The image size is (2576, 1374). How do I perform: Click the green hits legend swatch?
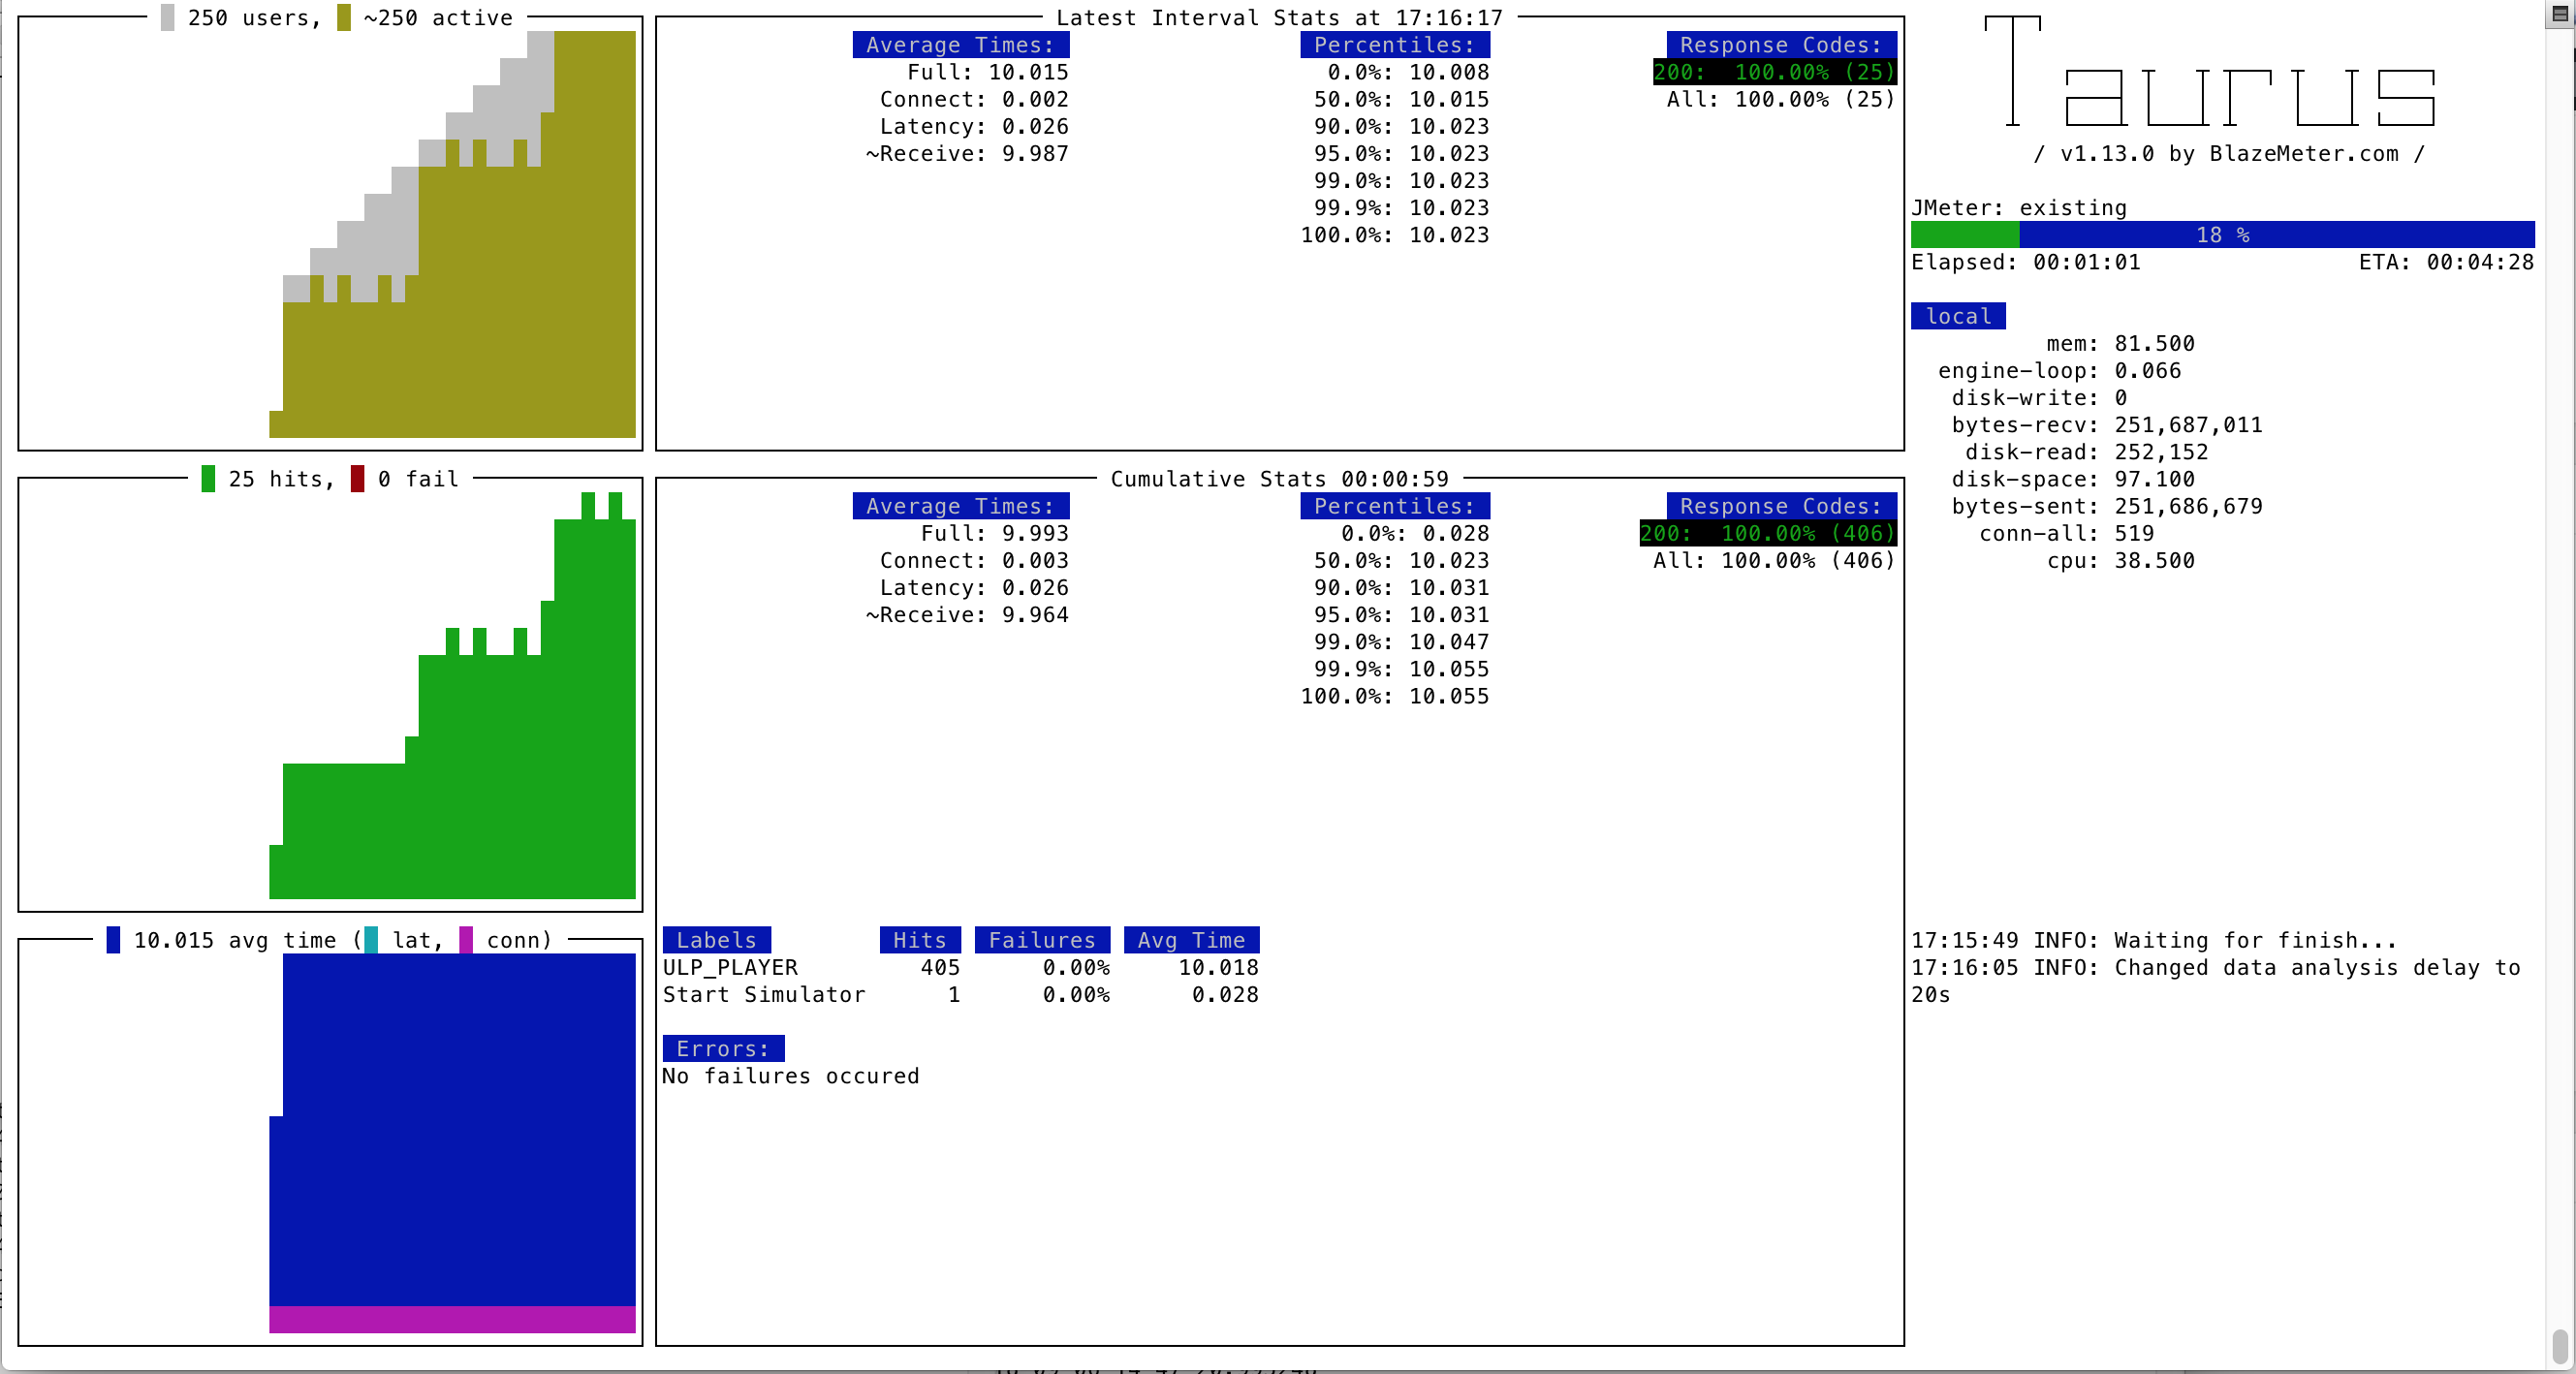pyautogui.click(x=208, y=479)
